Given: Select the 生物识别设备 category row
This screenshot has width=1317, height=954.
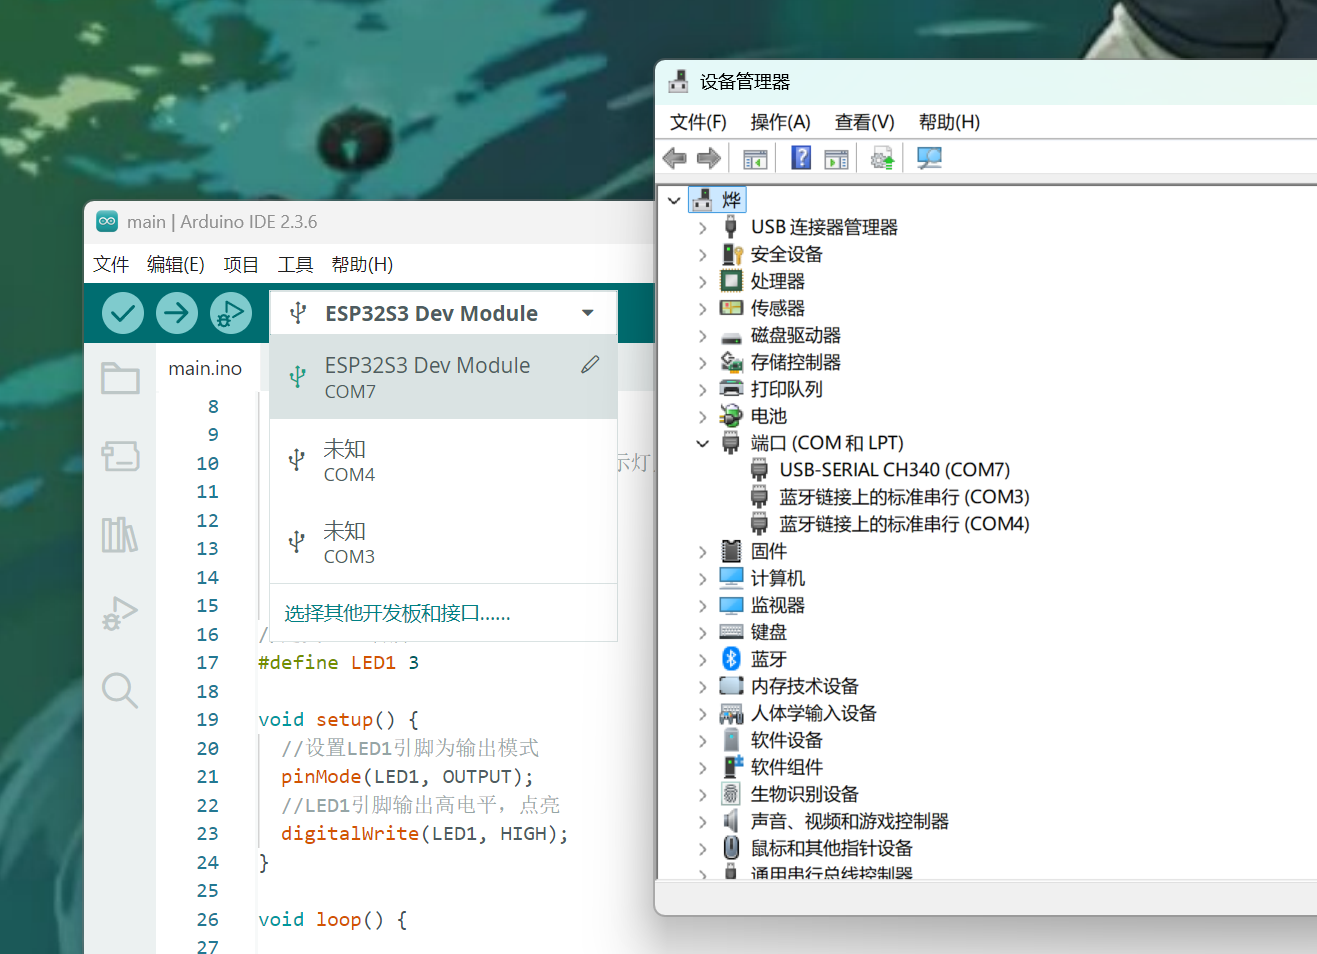Looking at the screenshot, I should [x=804, y=794].
